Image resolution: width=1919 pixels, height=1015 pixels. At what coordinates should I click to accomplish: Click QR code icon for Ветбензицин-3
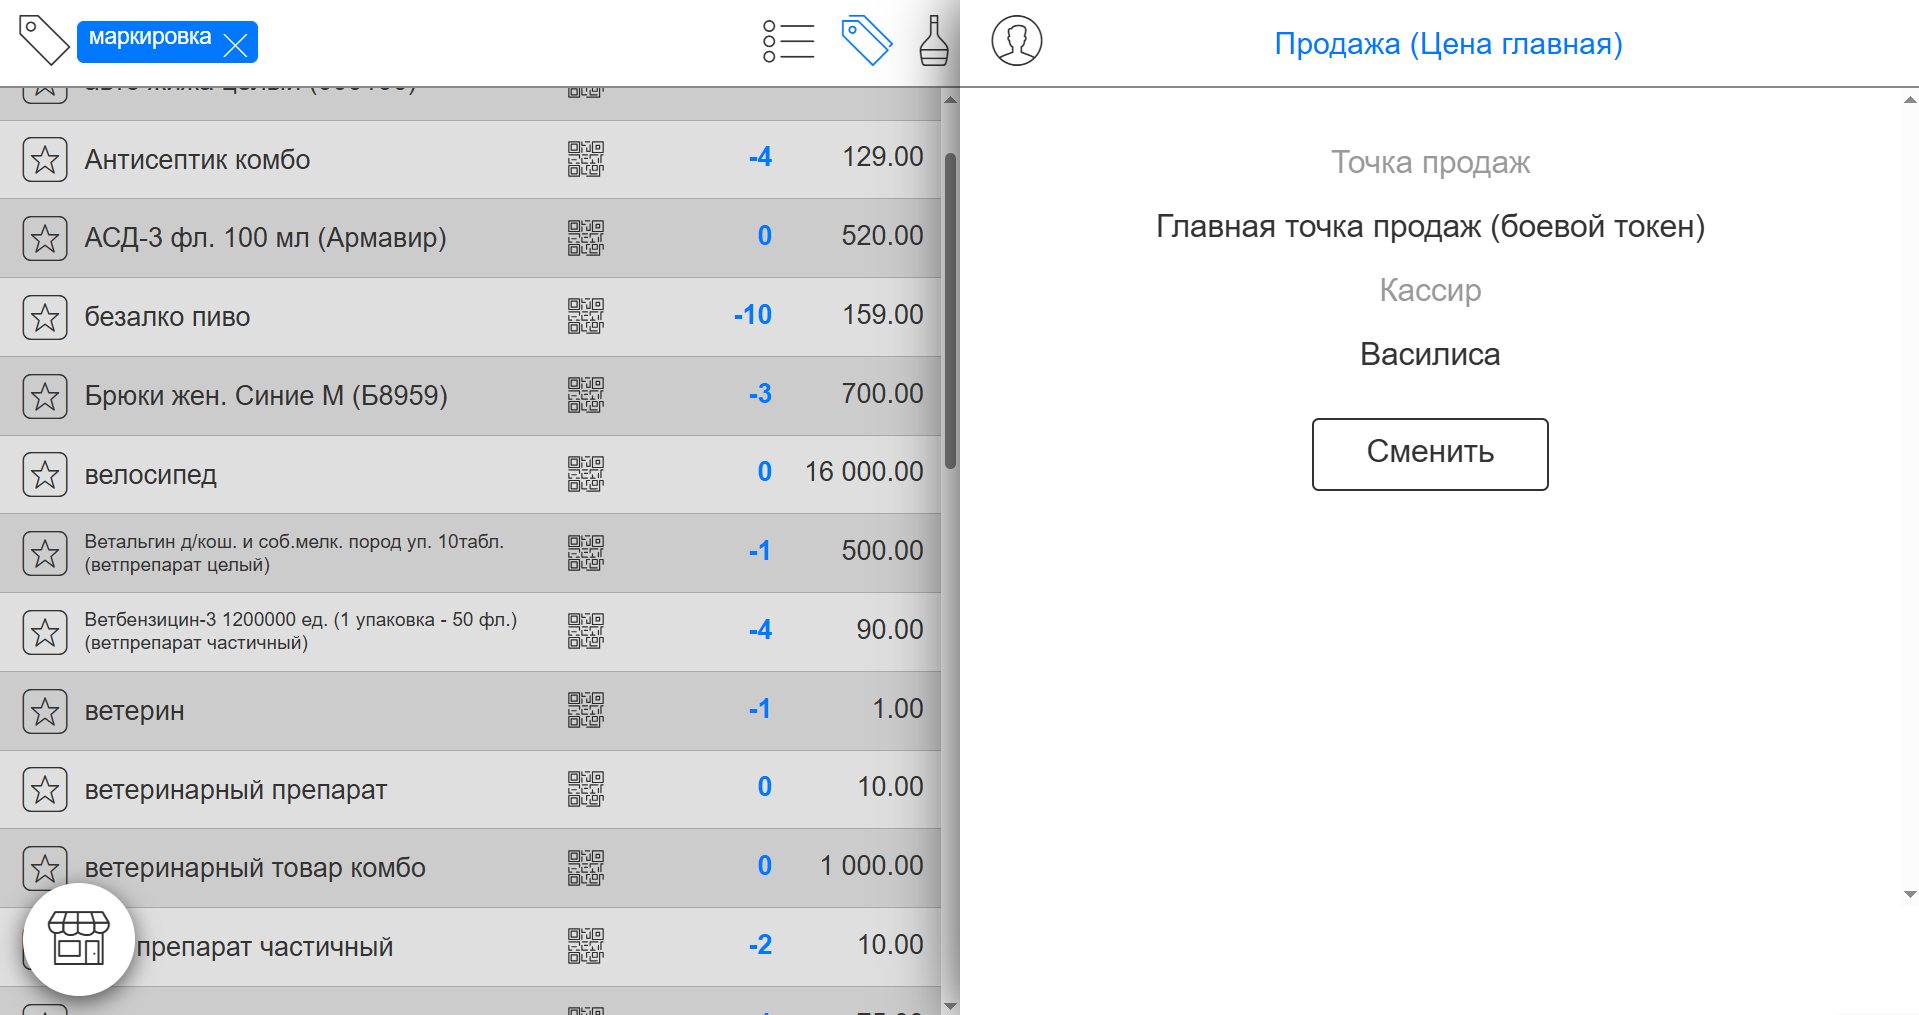(x=586, y=631)
